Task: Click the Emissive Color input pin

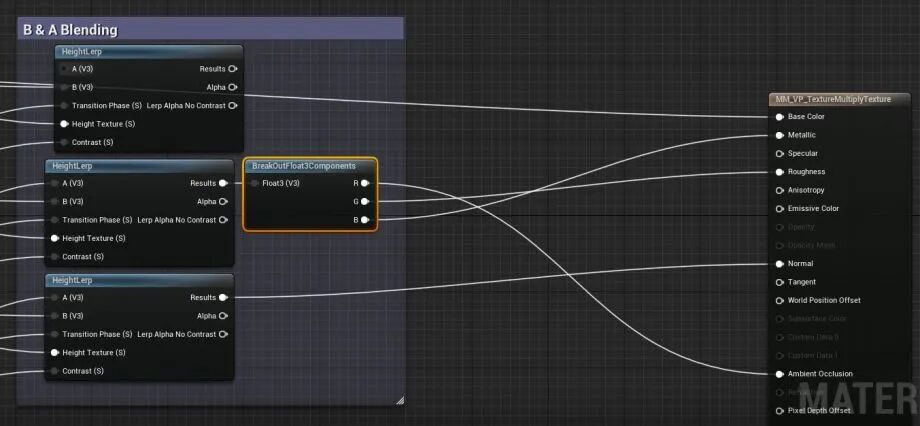Action: click(780, 208)
